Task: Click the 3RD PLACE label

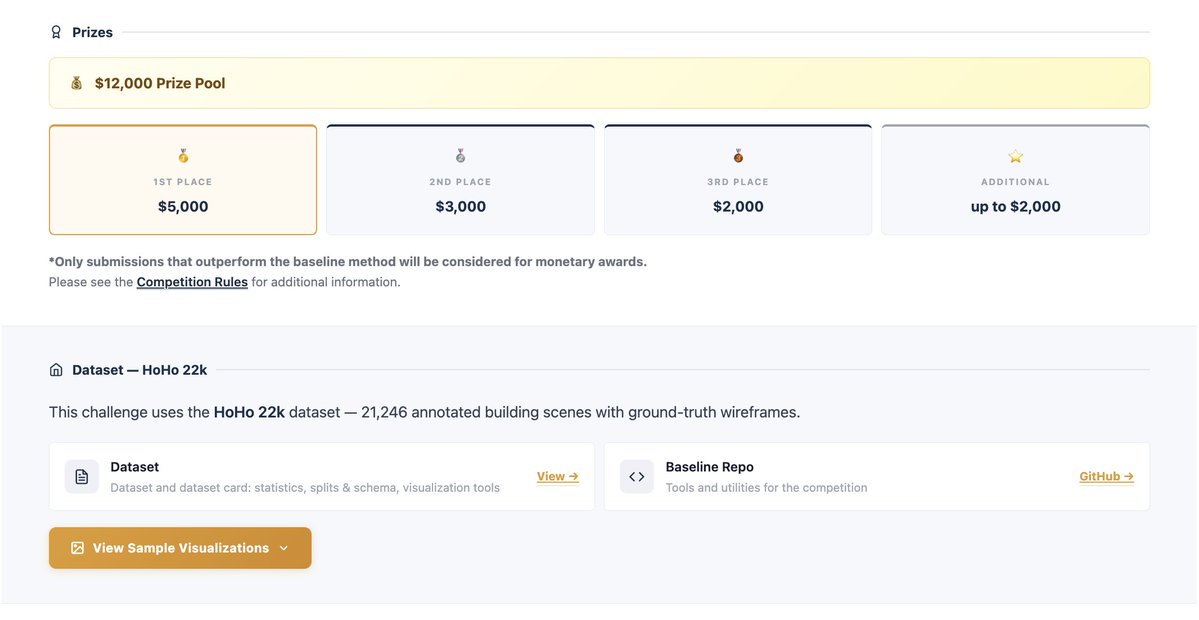Action: pos(738,182)
